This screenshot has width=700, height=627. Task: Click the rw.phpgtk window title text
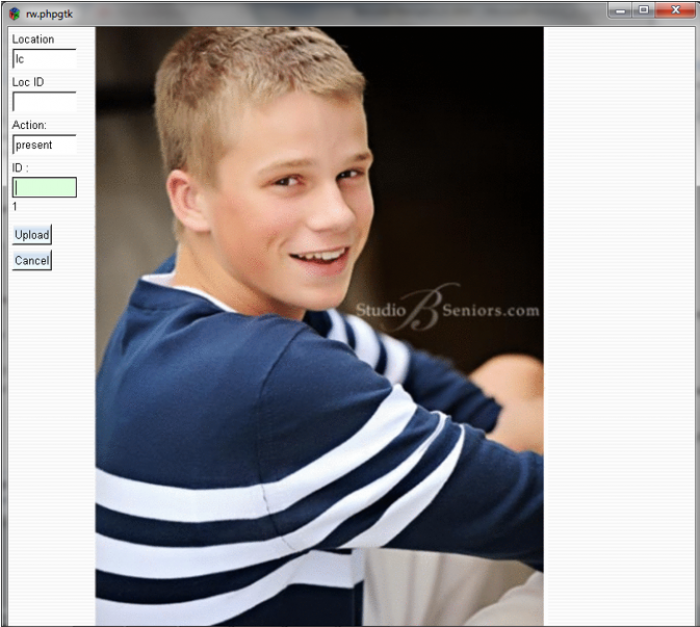click(x=49, y=14)
